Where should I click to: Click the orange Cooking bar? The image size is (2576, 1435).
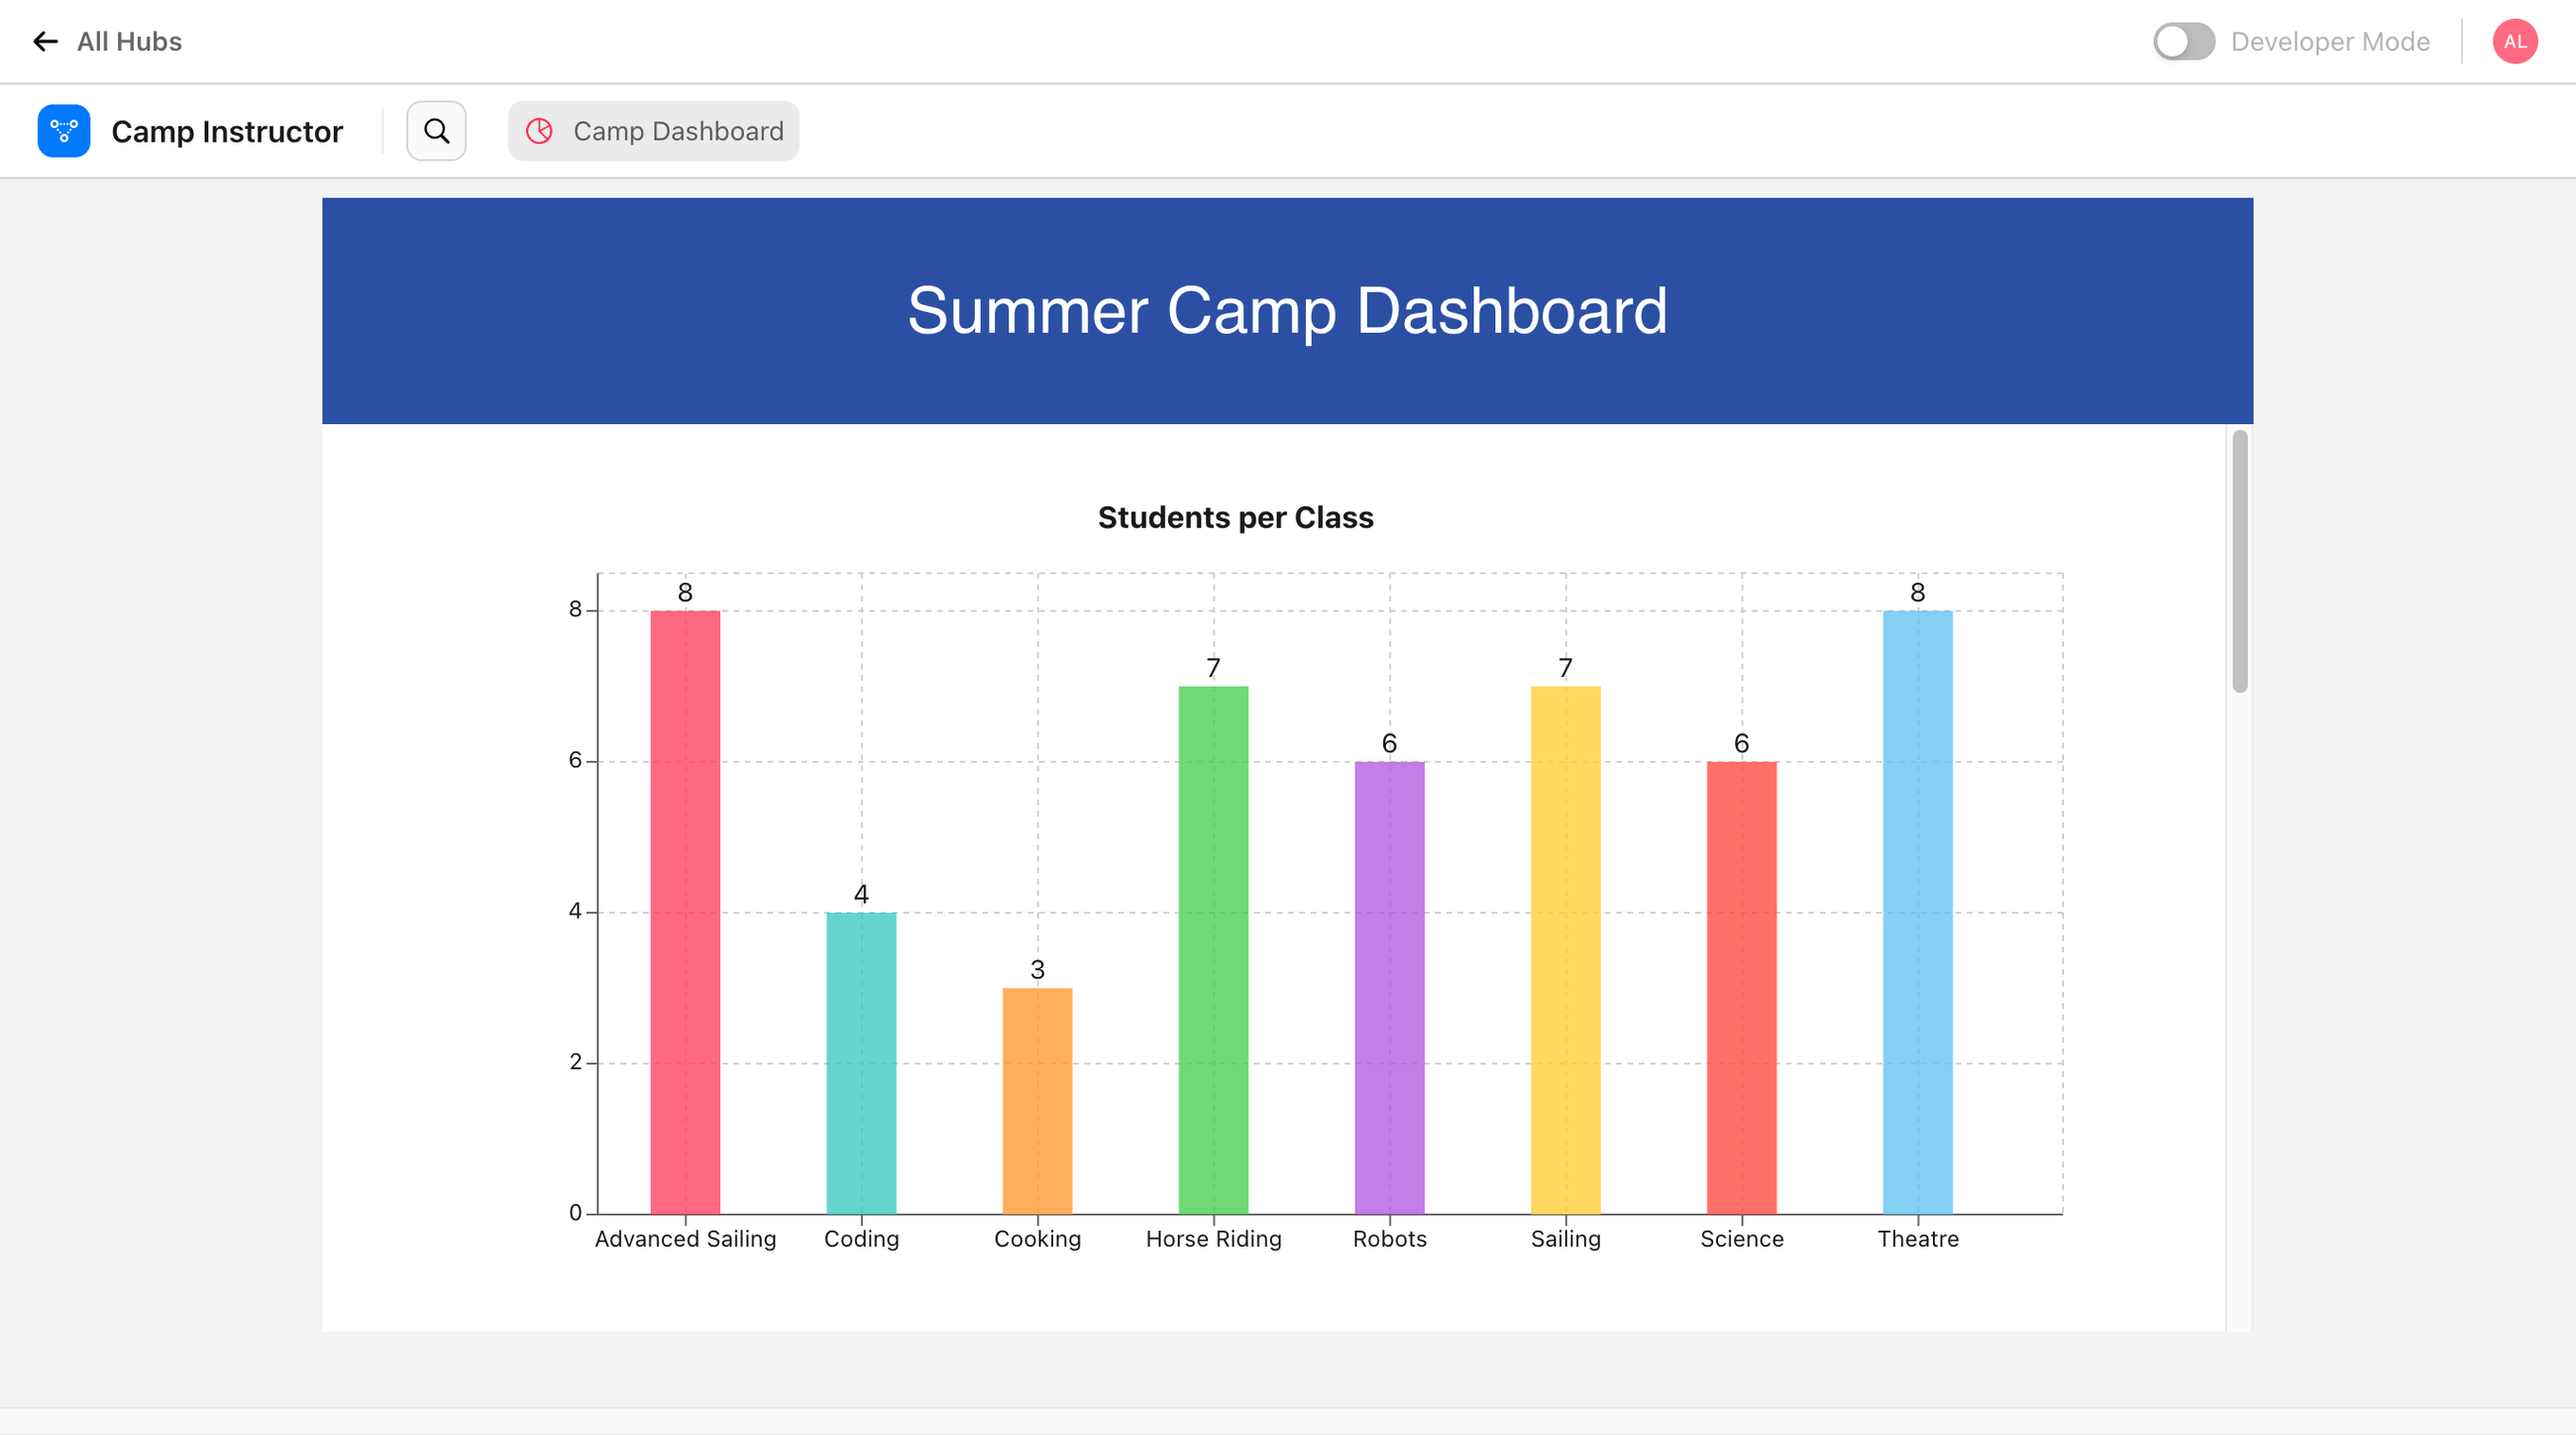[x=1037, y=1100]
